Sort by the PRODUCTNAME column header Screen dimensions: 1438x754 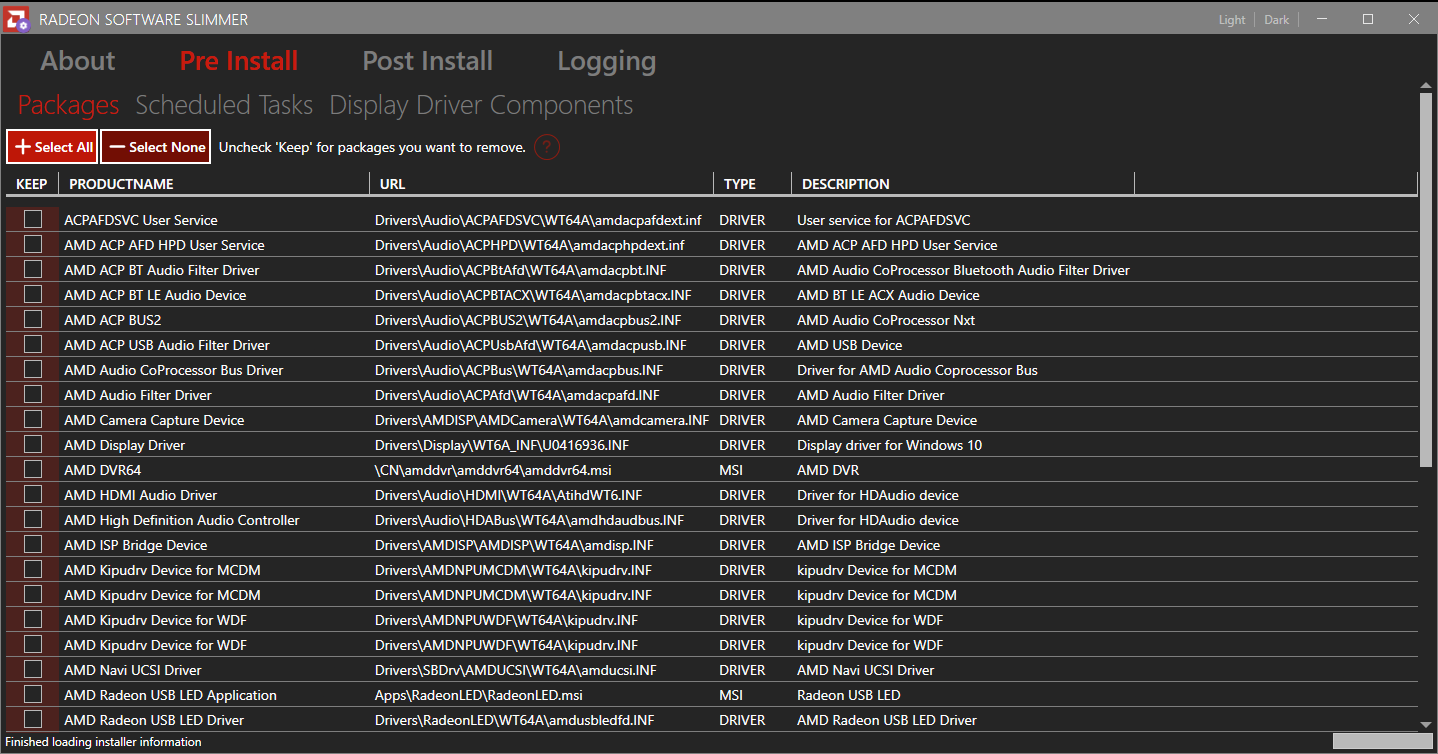[214, 184]
